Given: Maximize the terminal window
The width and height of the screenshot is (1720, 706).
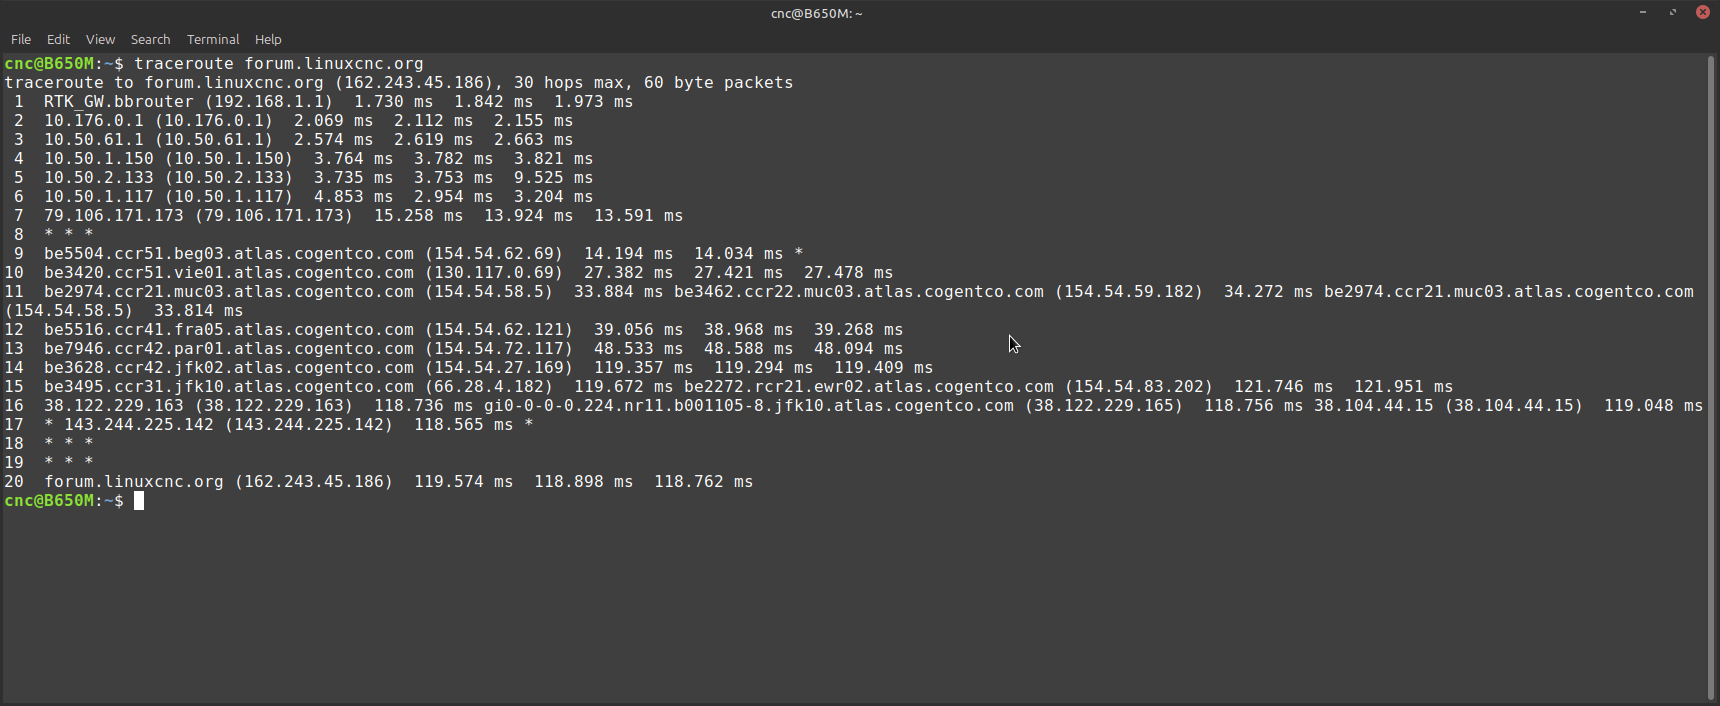Looking at the screenshot, I should [x=1673, y=12].
